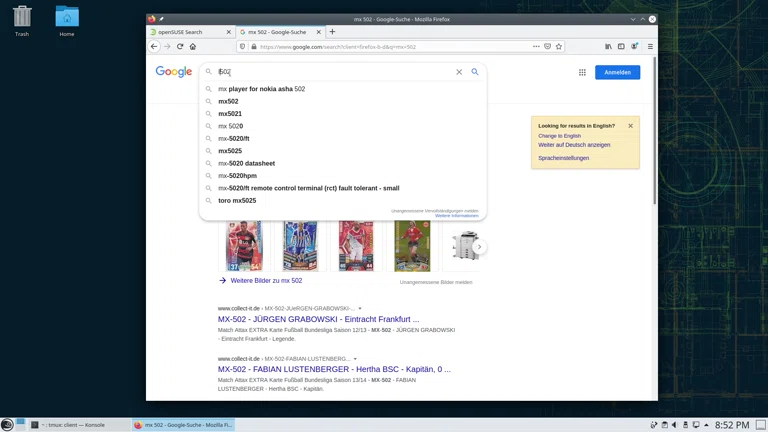Switch to the openSUSE Search tab
The image size is (768, 432).
click(185, 32)
